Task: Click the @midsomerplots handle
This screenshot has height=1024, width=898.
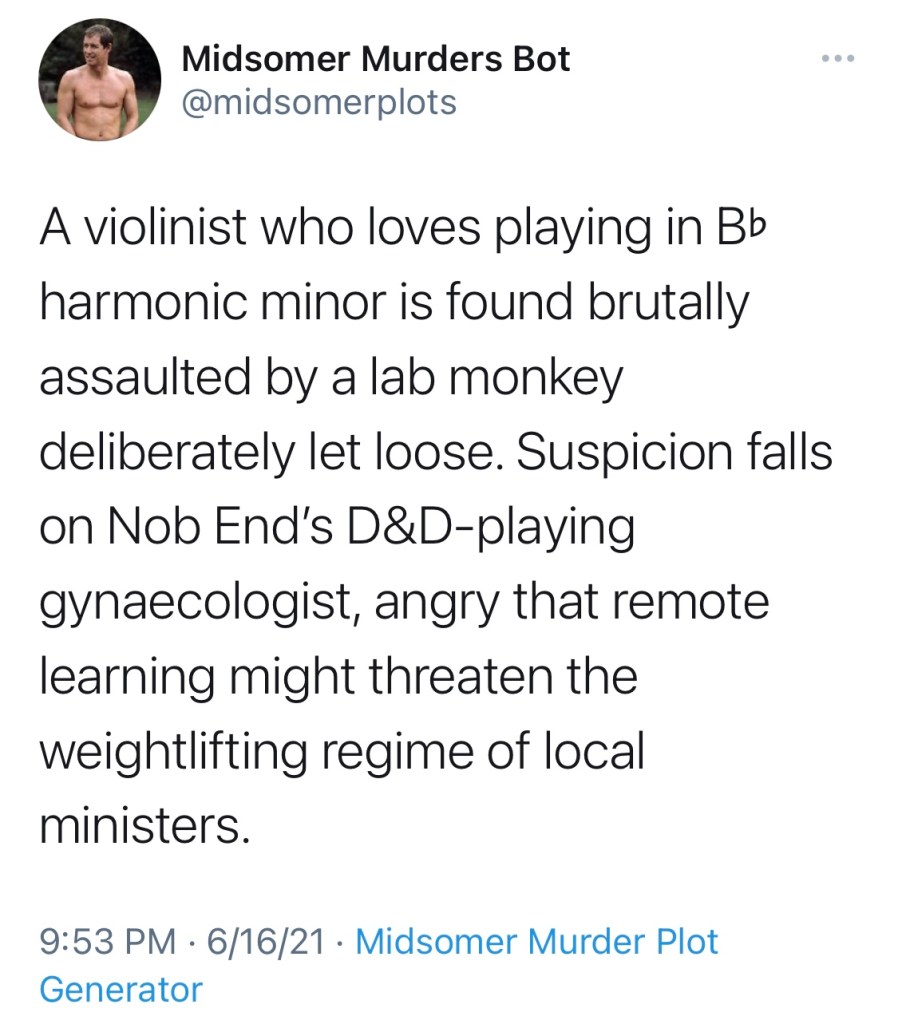Action: coord(318,102)
